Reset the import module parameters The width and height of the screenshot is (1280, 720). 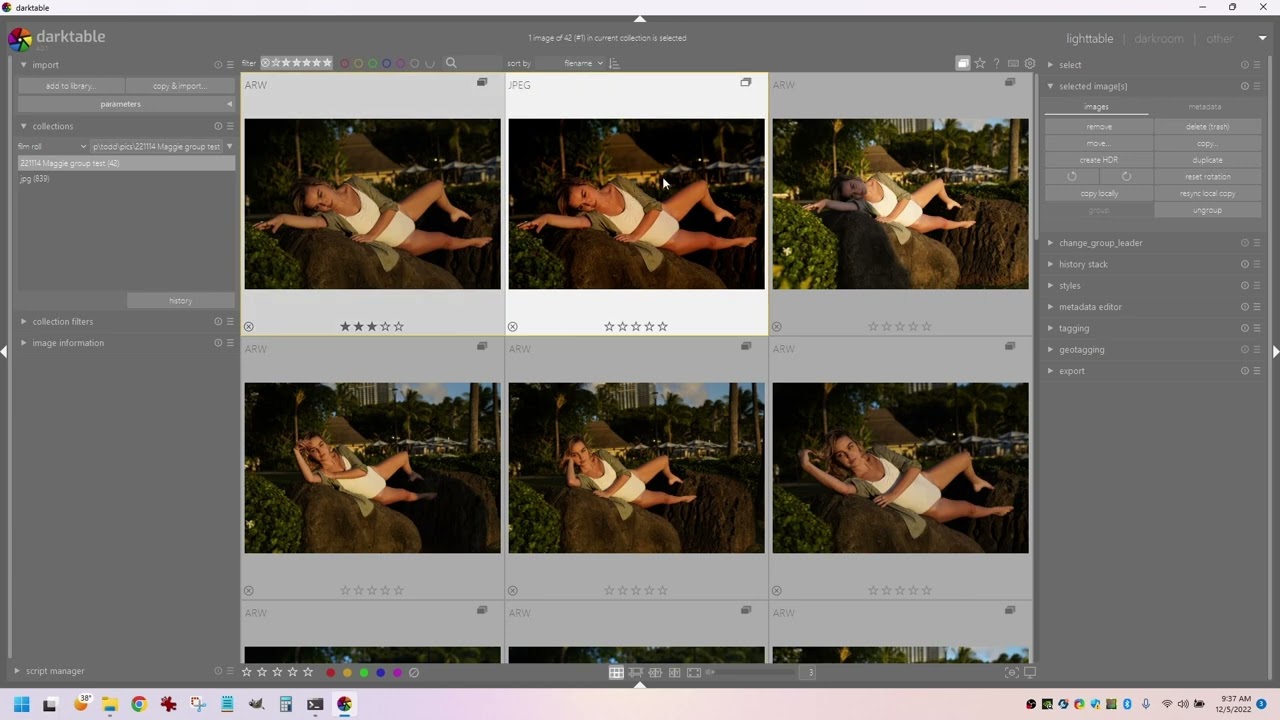click(218, 65)
